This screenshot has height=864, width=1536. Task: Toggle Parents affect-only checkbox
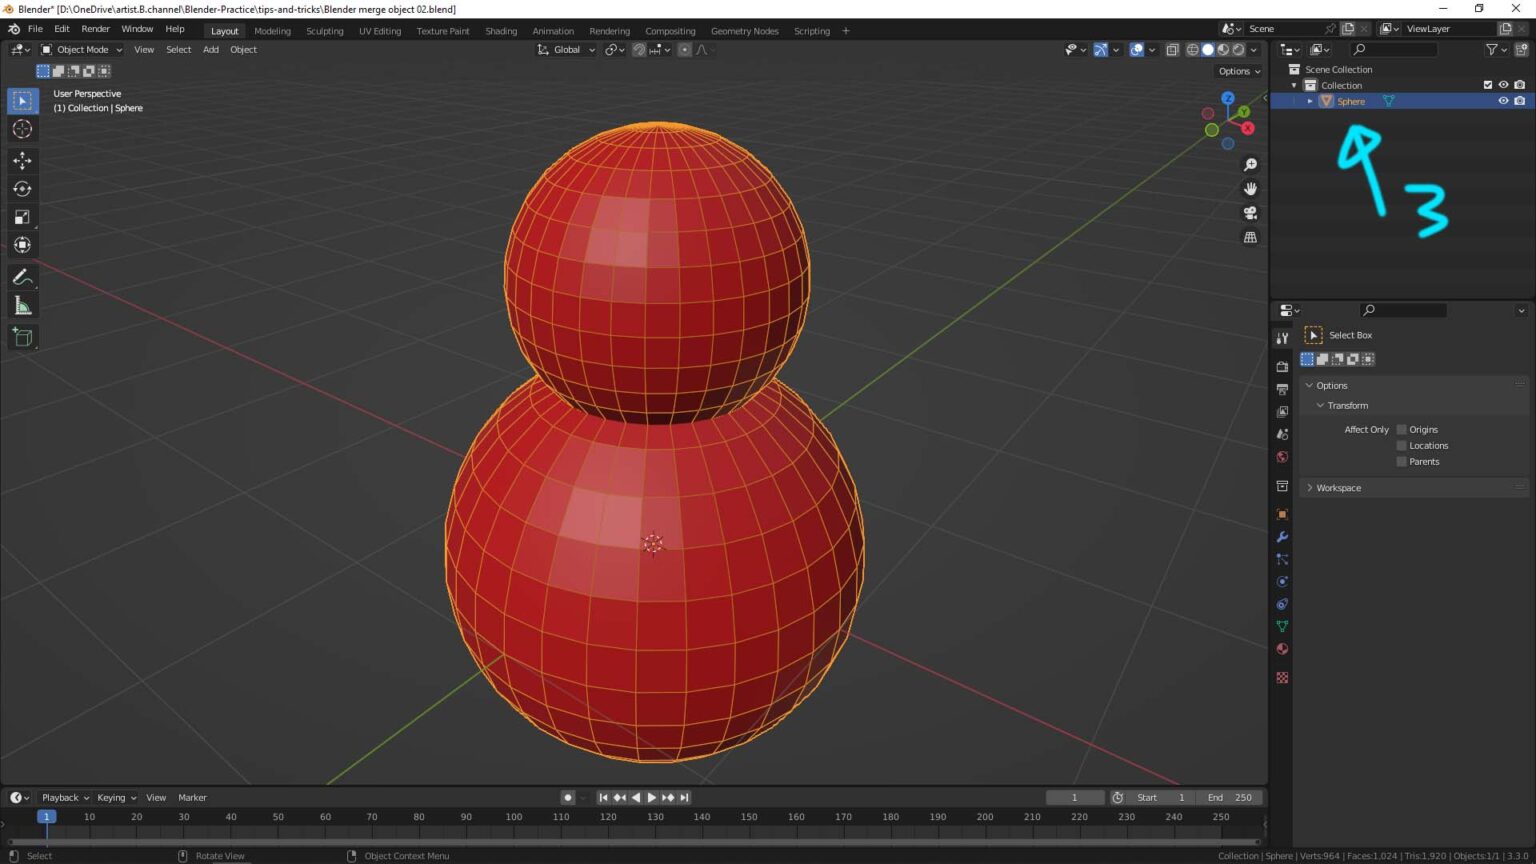click(1401, 461)
